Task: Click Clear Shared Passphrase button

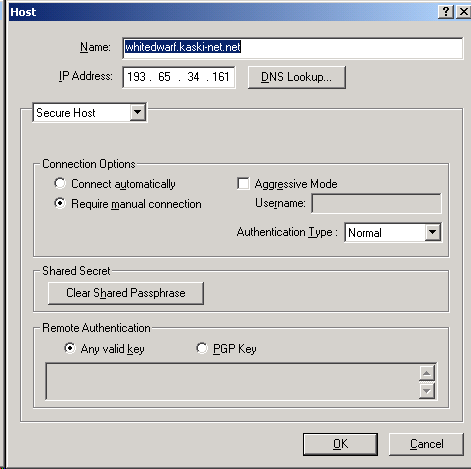Action: (126, 293)
